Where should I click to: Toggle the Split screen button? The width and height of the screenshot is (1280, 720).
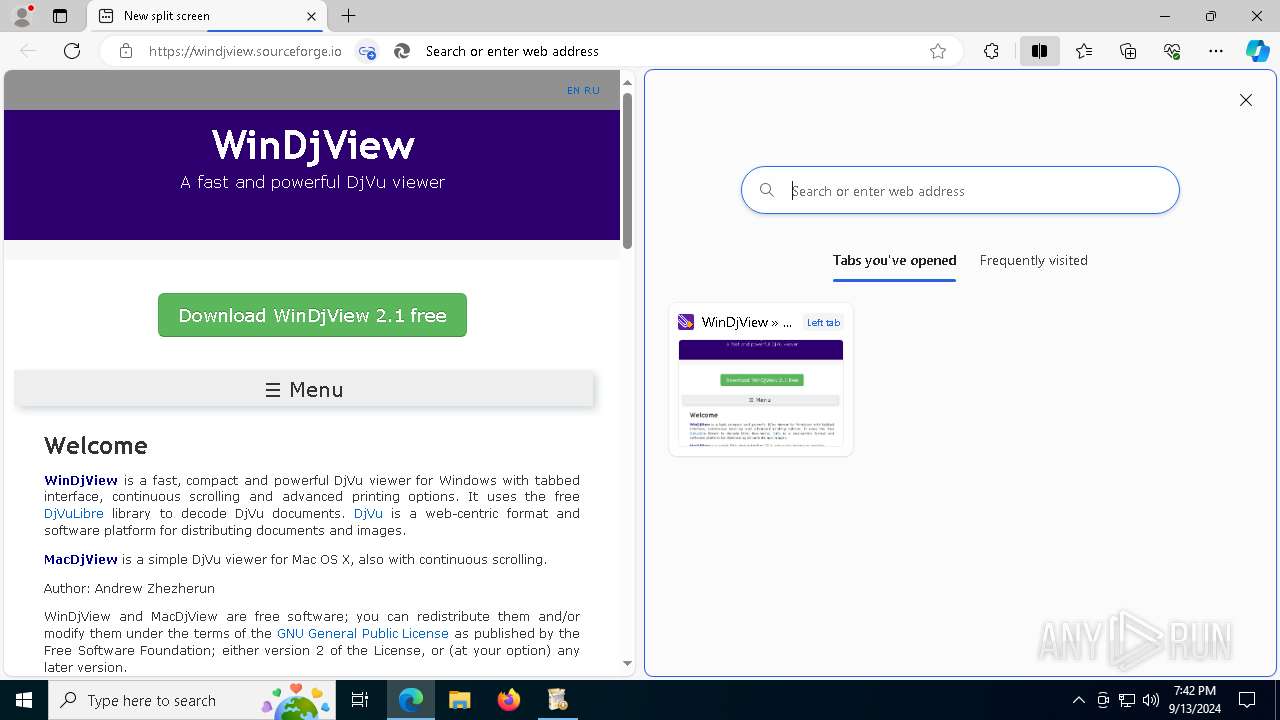pos(1039,51)
